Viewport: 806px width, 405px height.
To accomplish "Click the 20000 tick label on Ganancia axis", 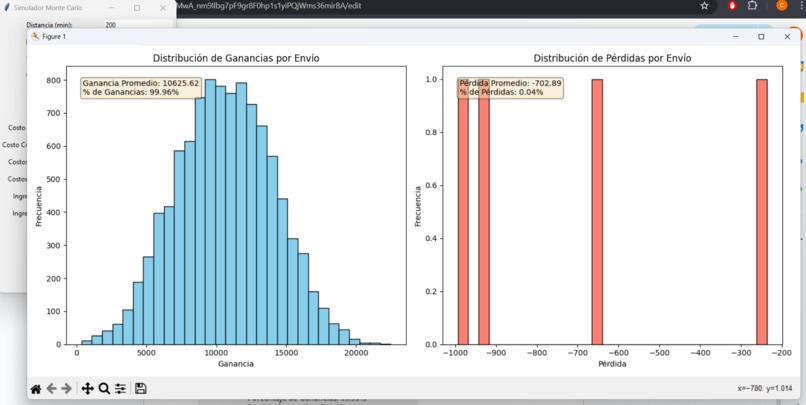I will click(x=356, y=353).
